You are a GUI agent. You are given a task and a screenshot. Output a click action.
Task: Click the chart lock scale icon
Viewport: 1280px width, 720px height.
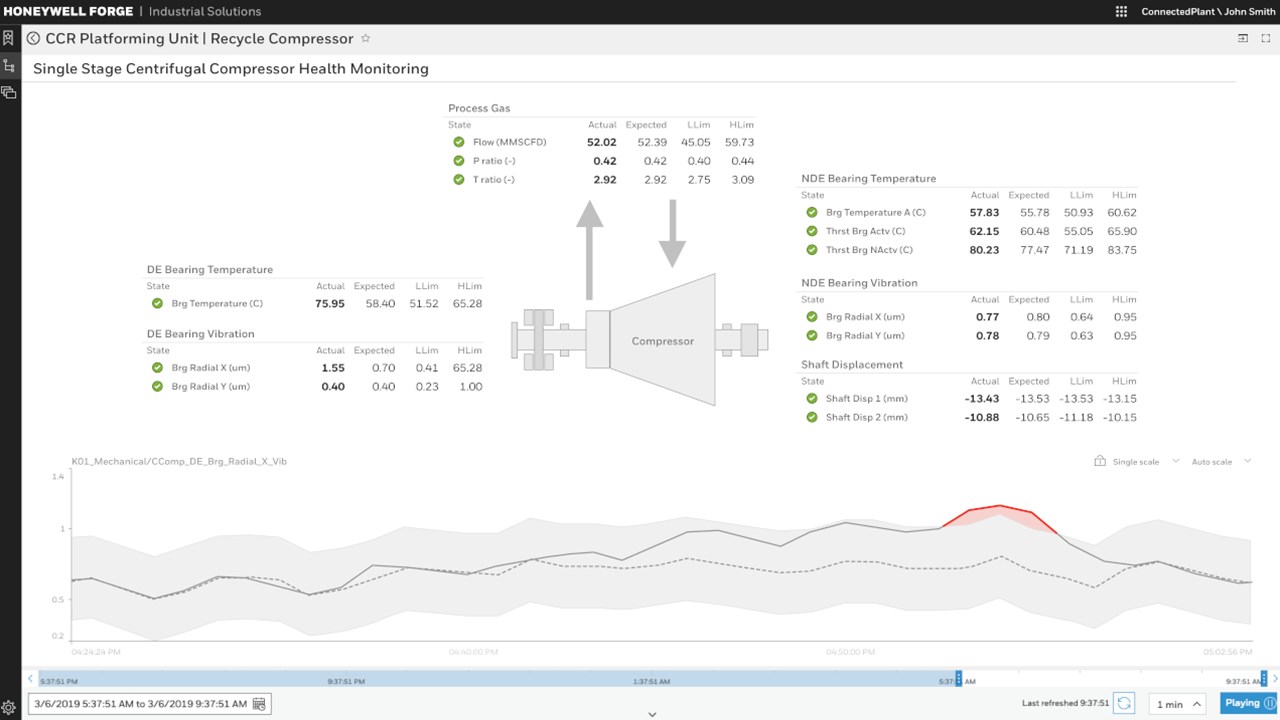pos(1099,461)
